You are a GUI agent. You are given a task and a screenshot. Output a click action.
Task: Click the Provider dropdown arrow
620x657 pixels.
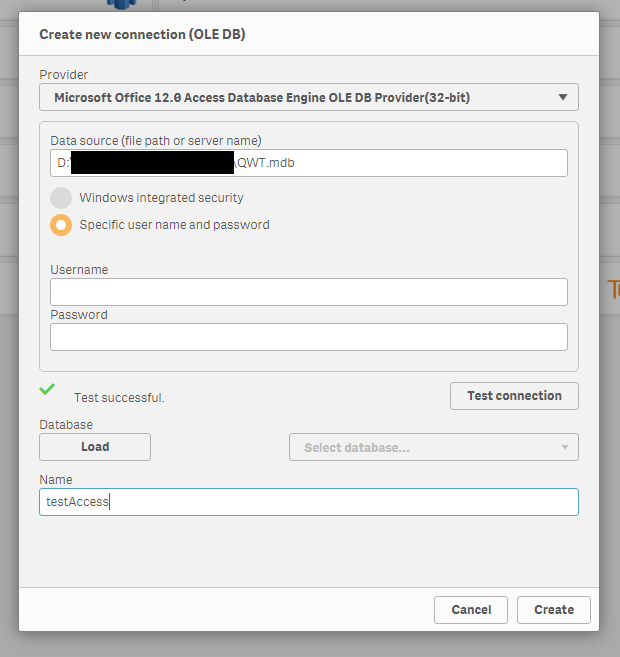coord(563,97)
